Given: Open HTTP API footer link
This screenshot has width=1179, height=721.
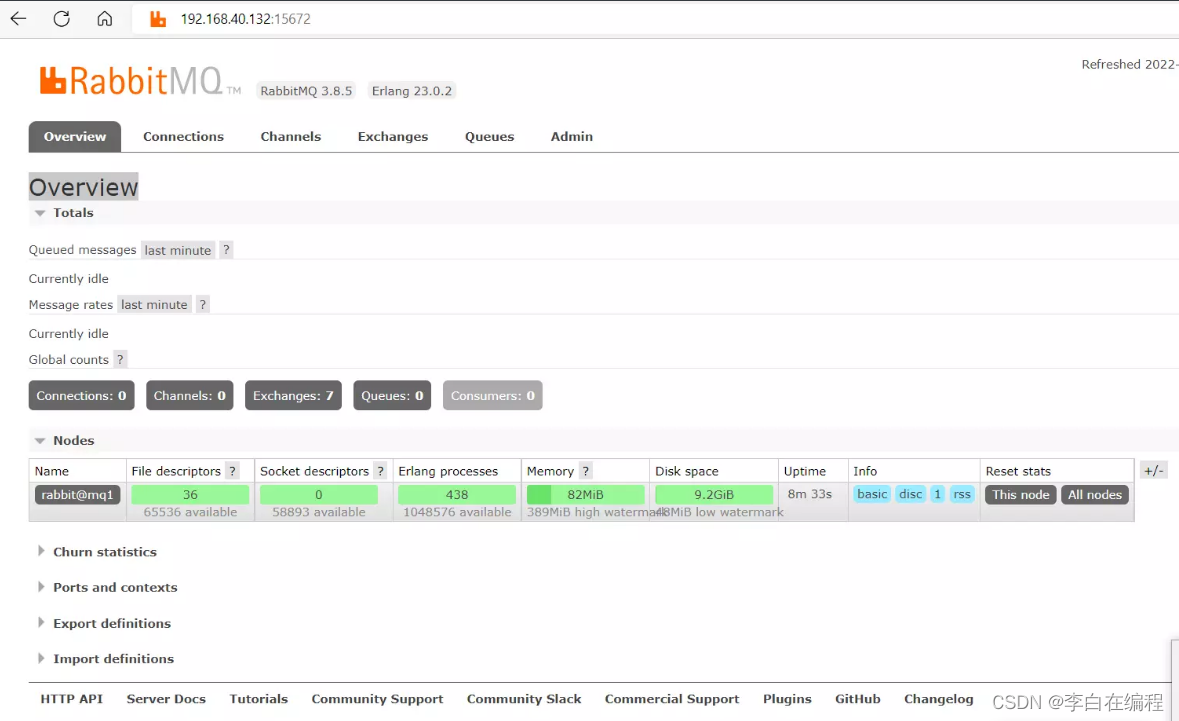Looking at the screenshot, I should click(x=71, y=699).
